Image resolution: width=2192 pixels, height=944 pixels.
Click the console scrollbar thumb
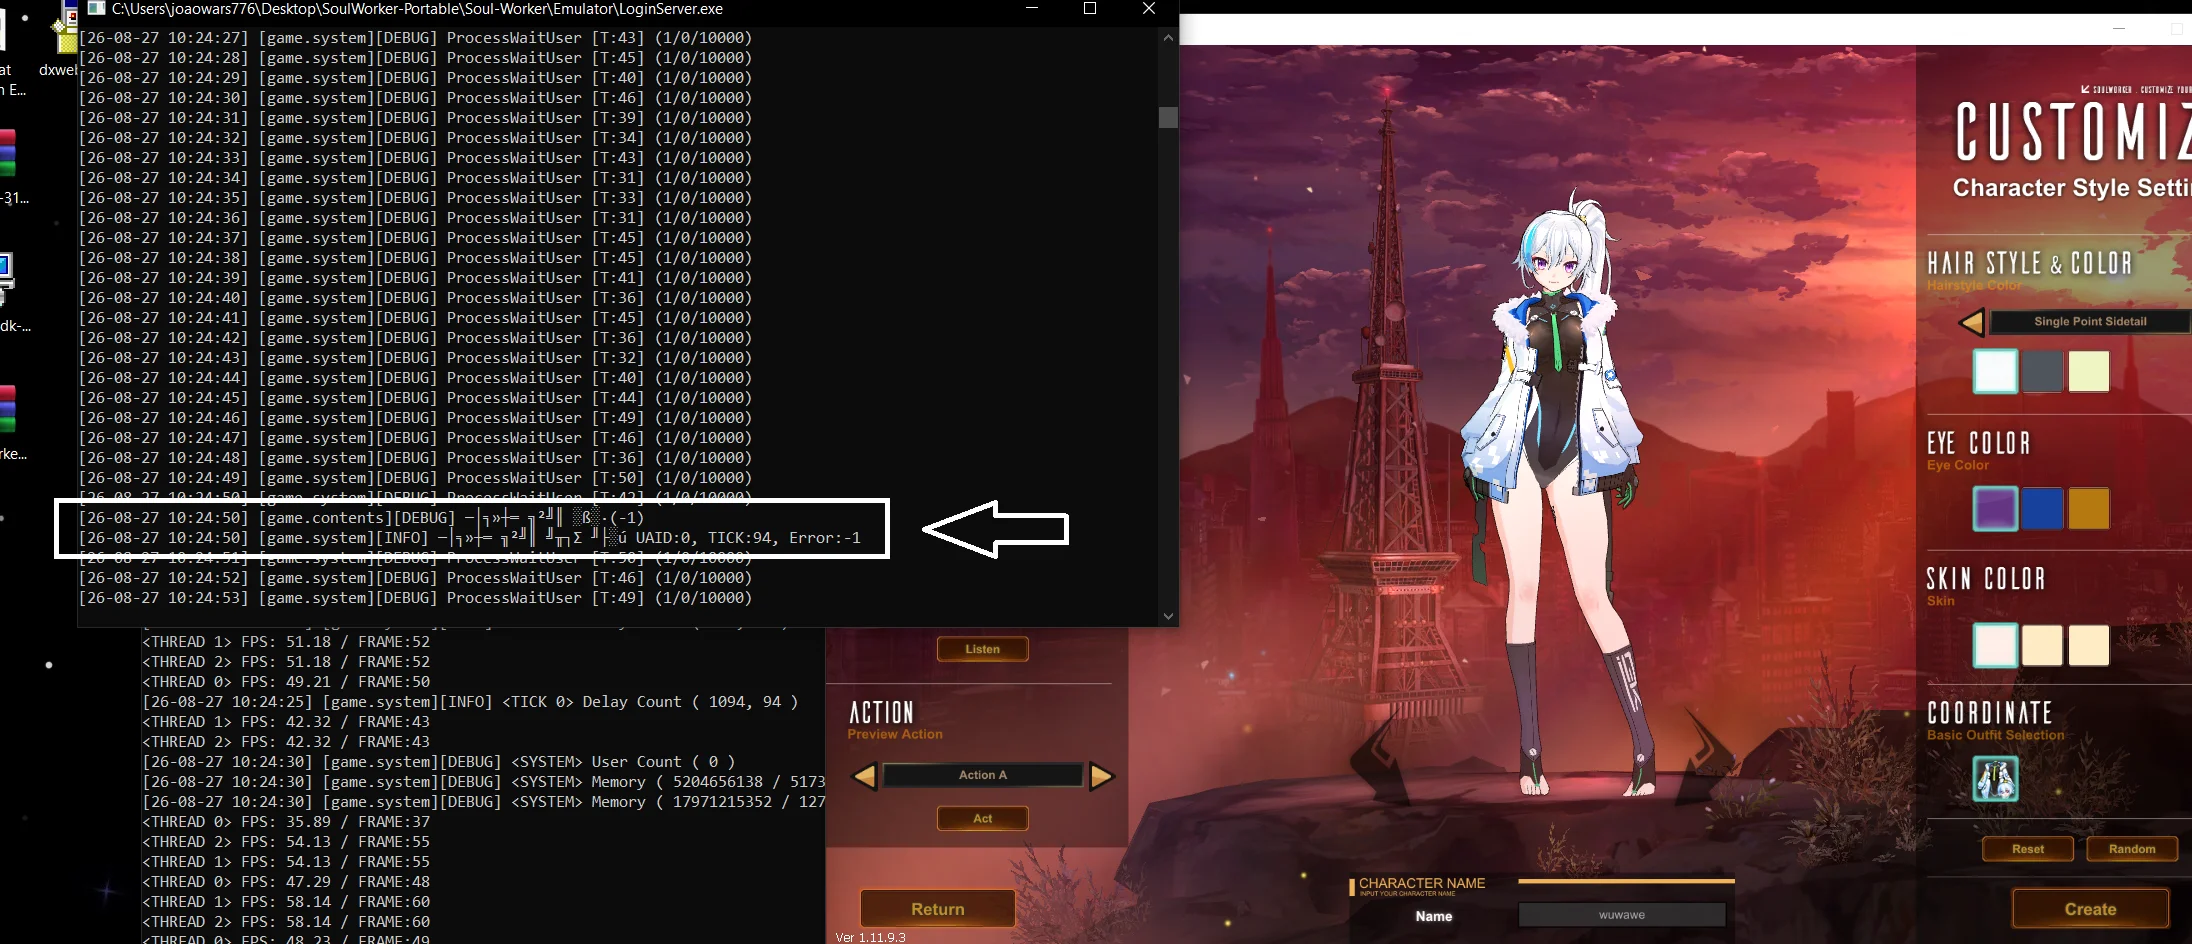coord(1168,117)
